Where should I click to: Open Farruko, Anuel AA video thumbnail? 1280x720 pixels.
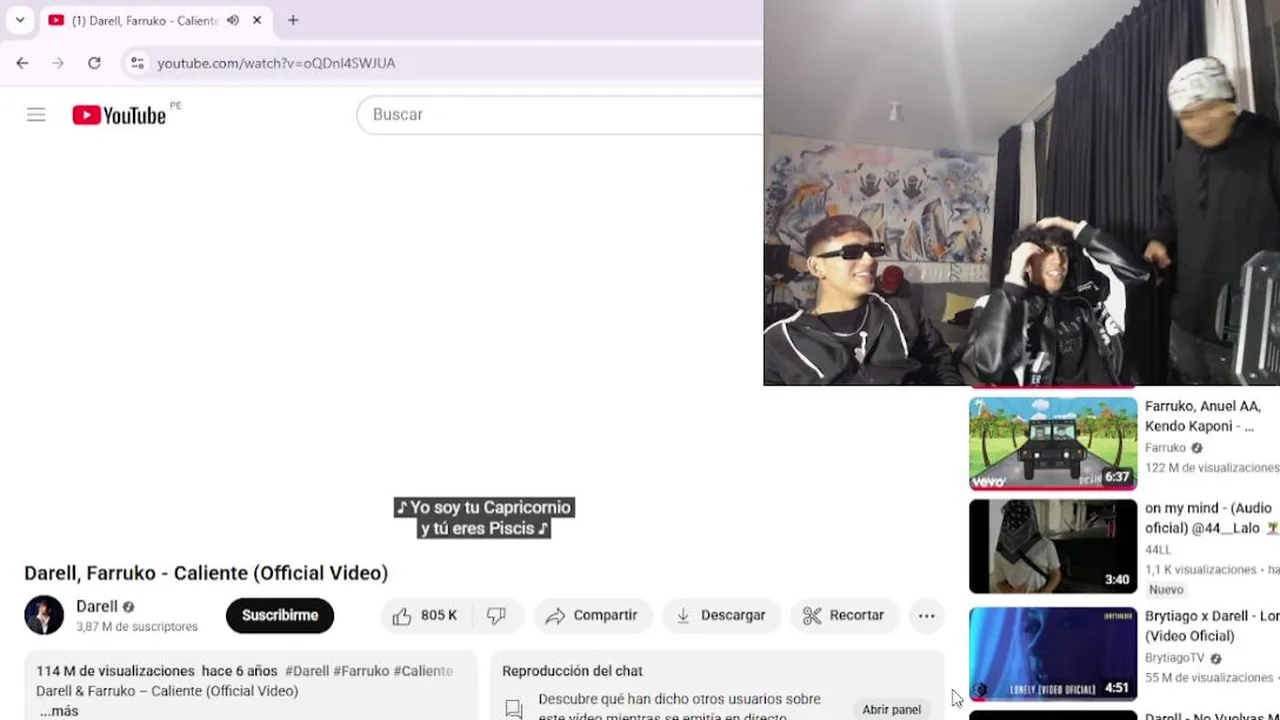point(1053,443)
